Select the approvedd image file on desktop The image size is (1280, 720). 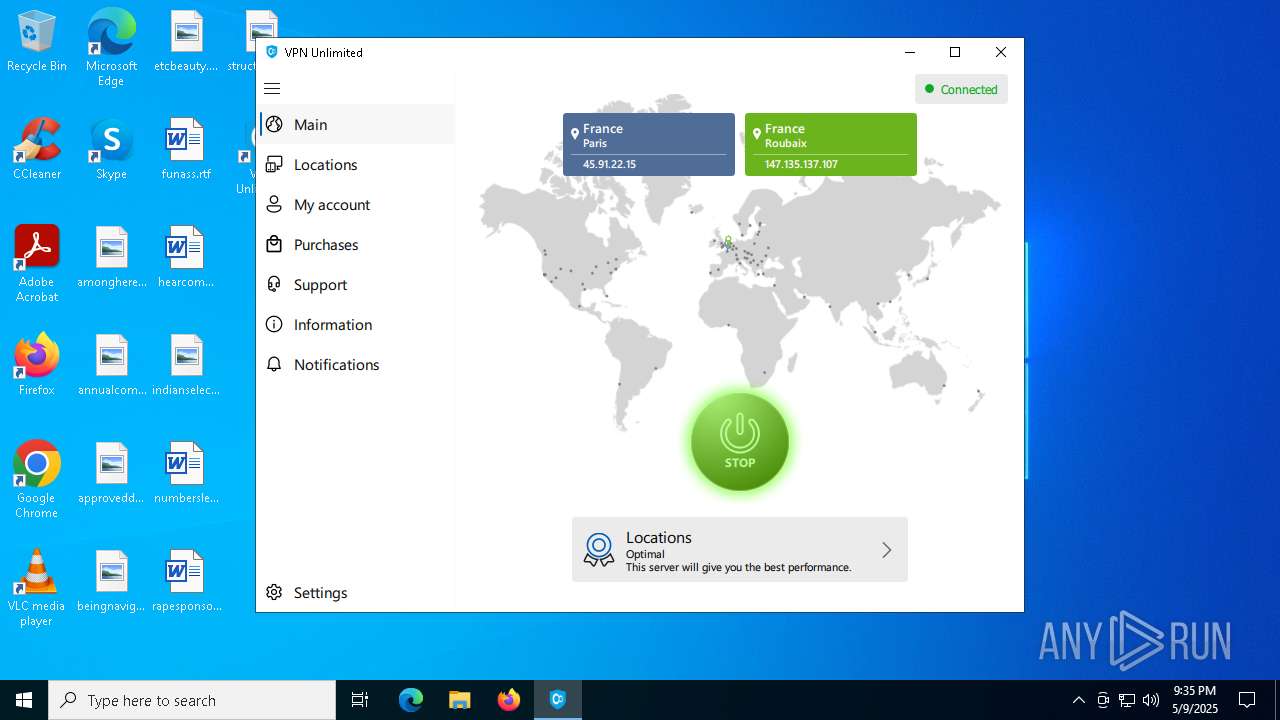pyautogui.click(x=111, y=473)
